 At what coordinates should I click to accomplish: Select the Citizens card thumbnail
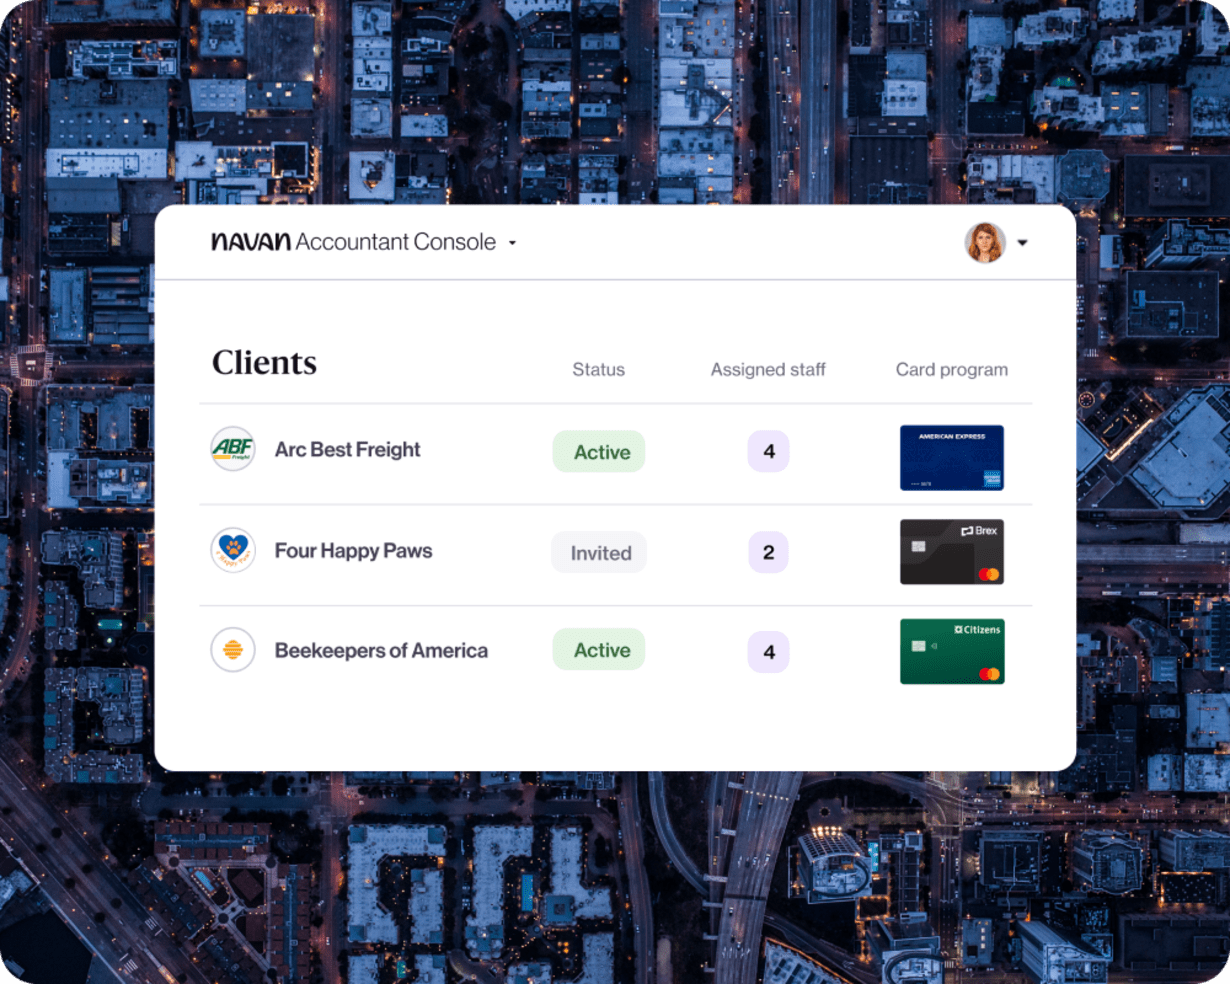[952, 651]
